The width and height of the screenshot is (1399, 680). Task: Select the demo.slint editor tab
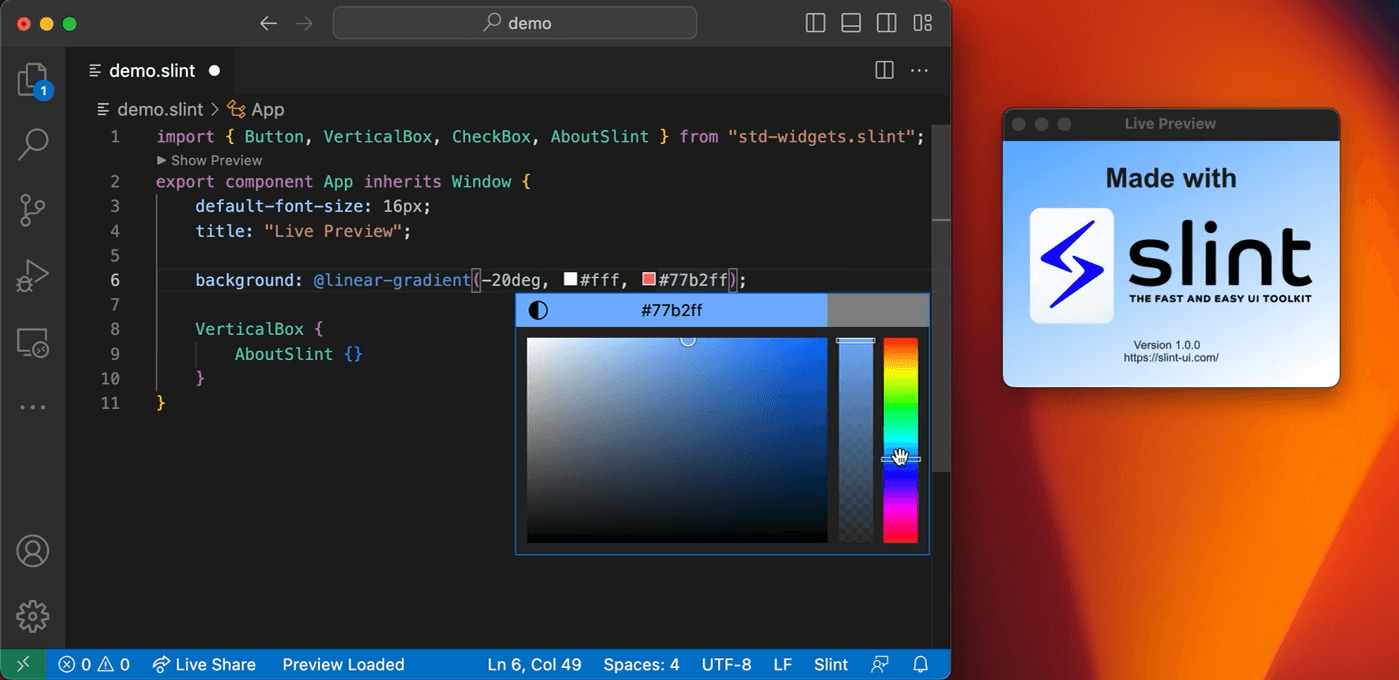point(152,71)
